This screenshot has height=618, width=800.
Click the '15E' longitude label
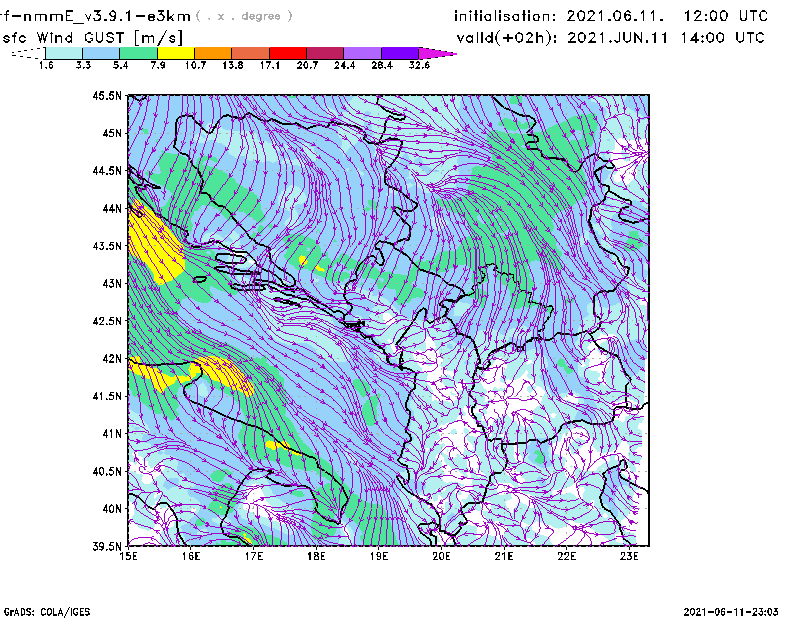click(x=128, y=556)
